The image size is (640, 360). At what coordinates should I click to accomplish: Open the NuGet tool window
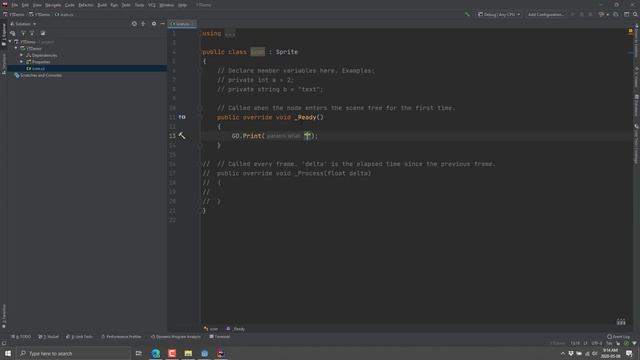pyautogui.click(x=48, y=337)
